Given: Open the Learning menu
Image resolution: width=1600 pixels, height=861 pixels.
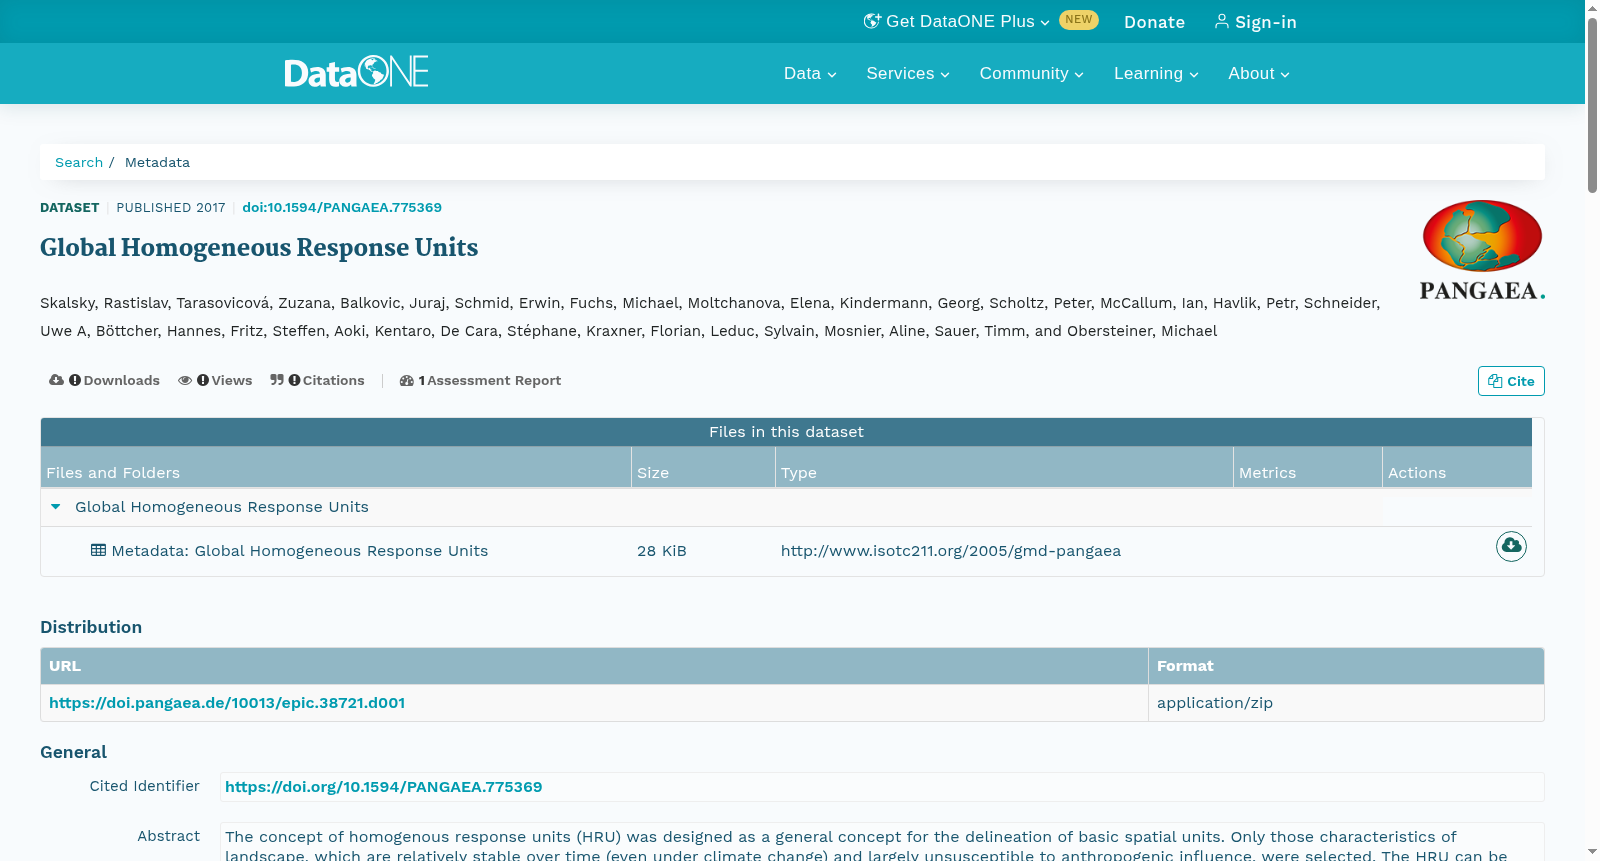Looking at the screenshot, I should (1156, 73).
